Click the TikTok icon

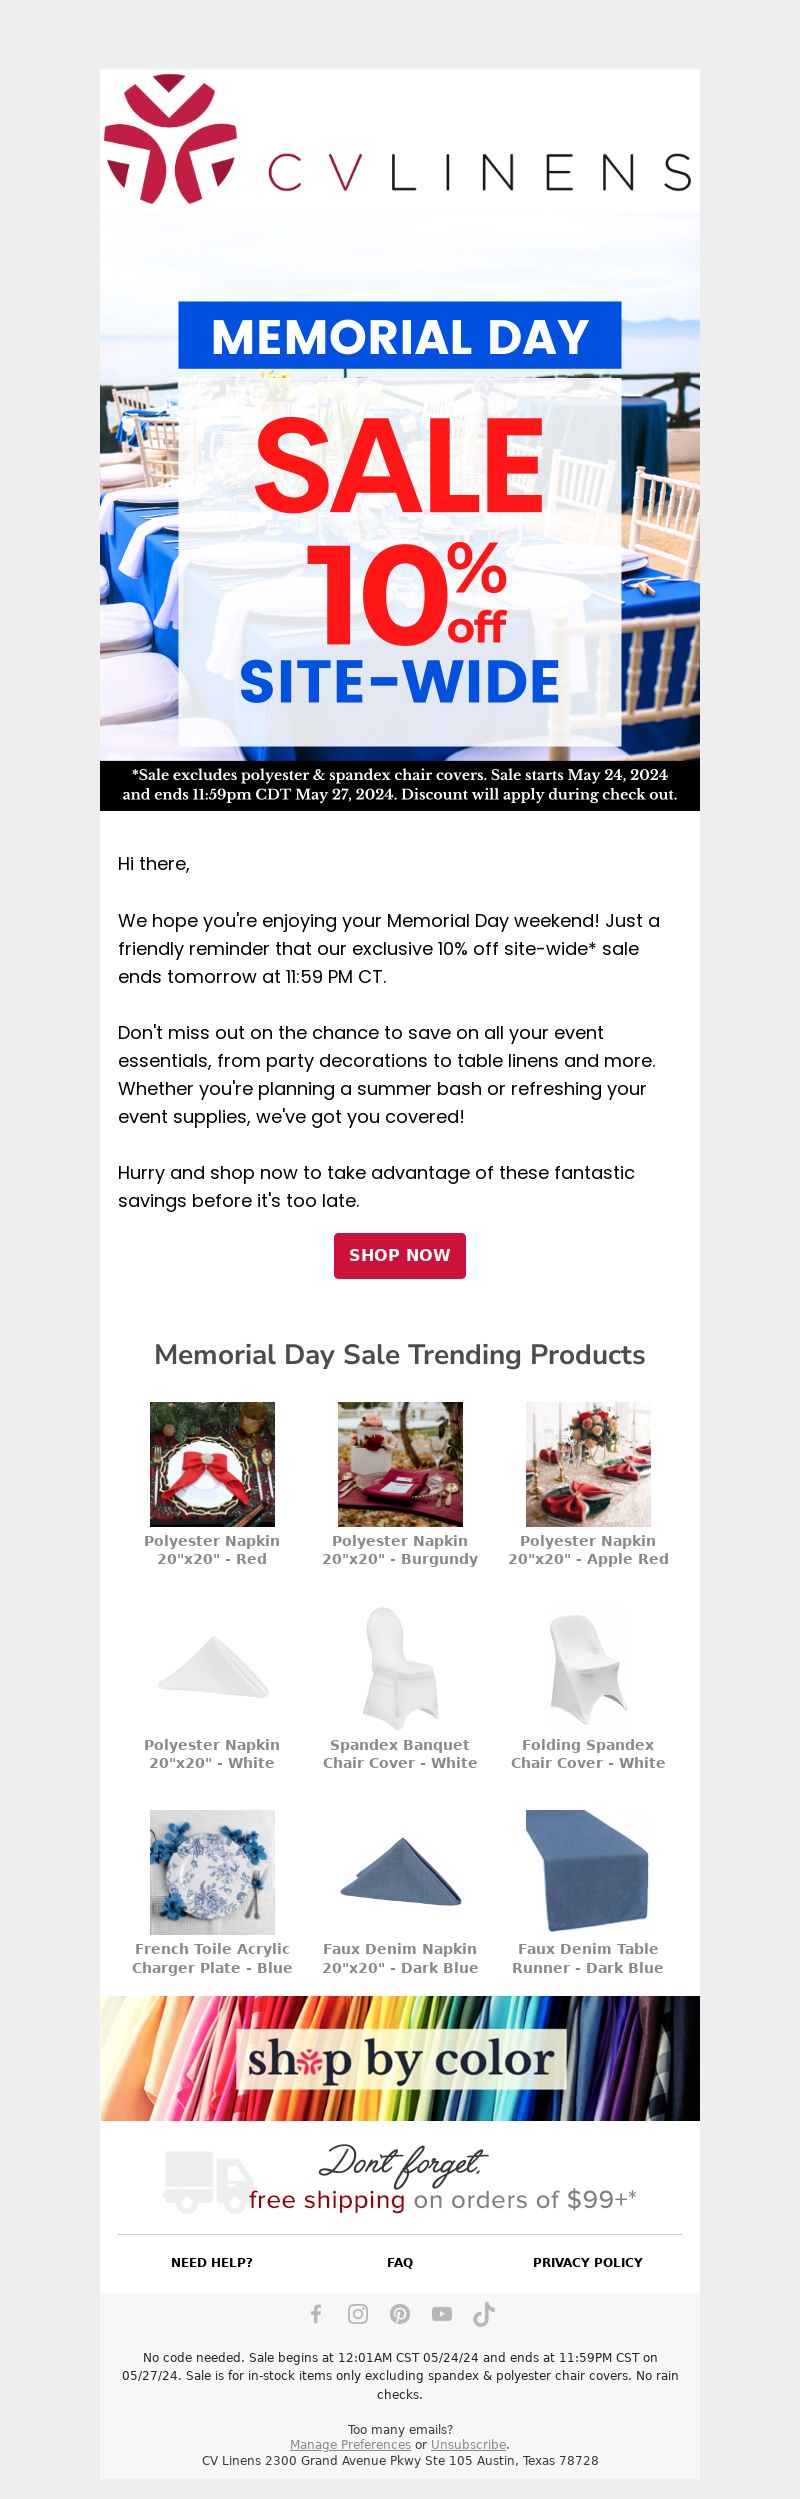484,2314
